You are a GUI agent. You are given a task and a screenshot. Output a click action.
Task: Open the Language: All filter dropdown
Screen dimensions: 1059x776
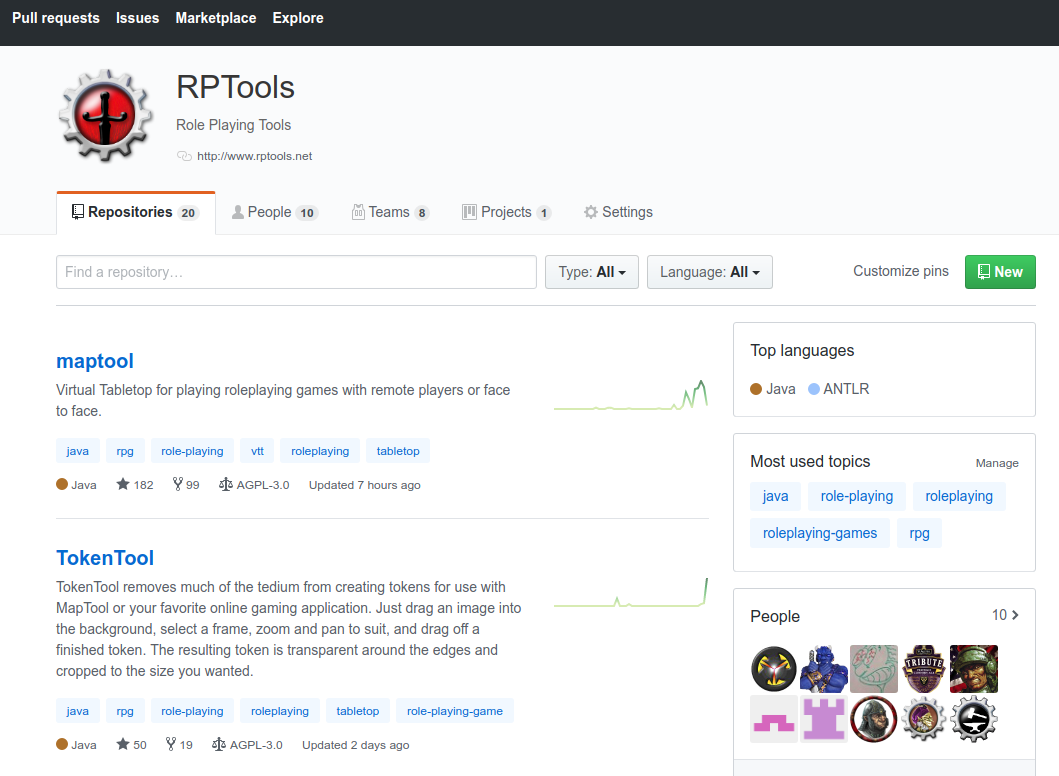710,272
